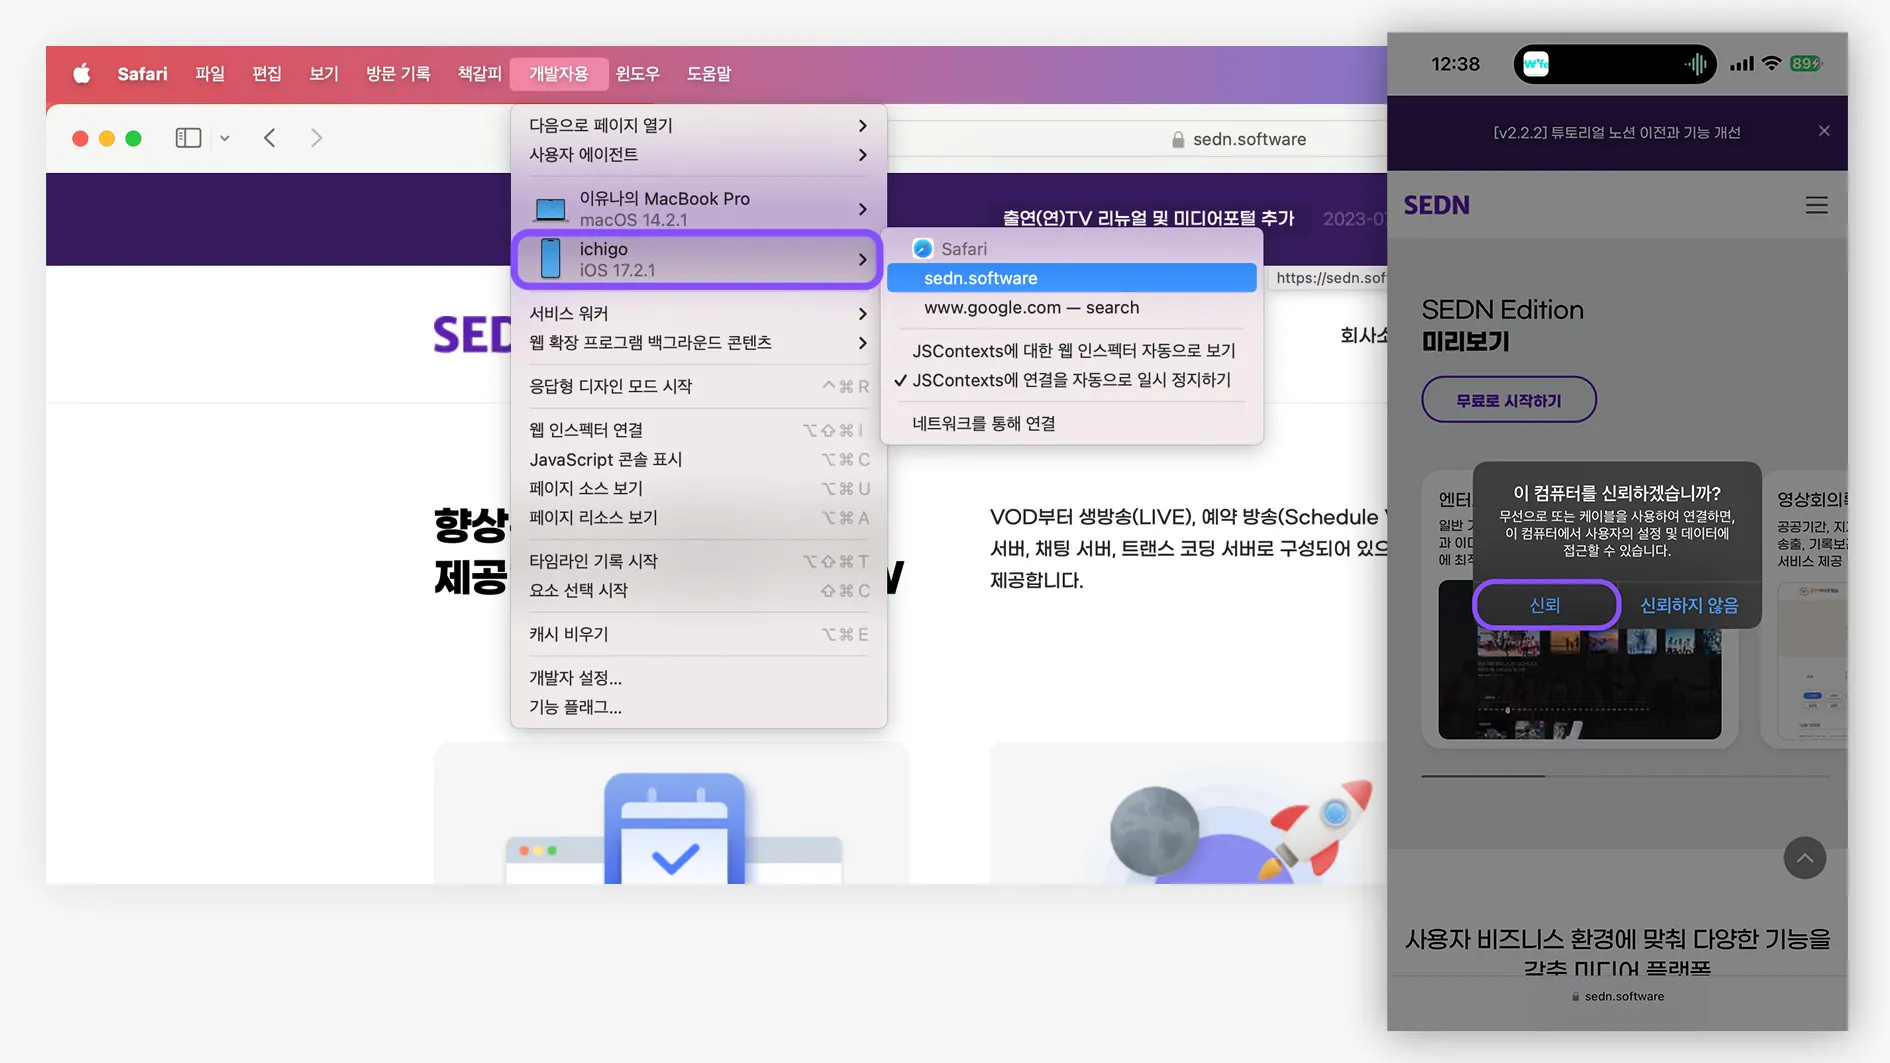Open the sidebar dropdown chevron
The height and width of the screenshot is (1063, 1890).
225,138
